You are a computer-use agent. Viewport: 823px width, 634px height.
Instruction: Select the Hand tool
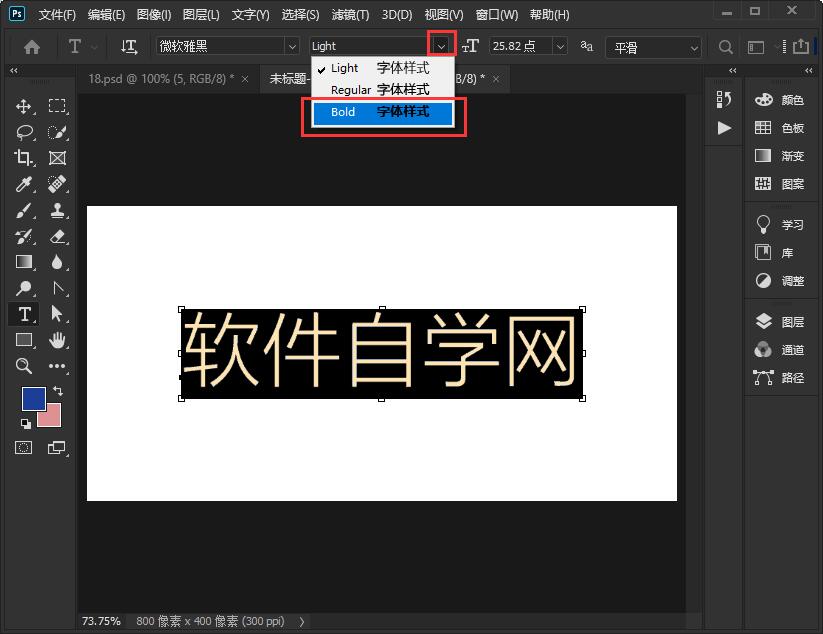click(x=57, y=340)
